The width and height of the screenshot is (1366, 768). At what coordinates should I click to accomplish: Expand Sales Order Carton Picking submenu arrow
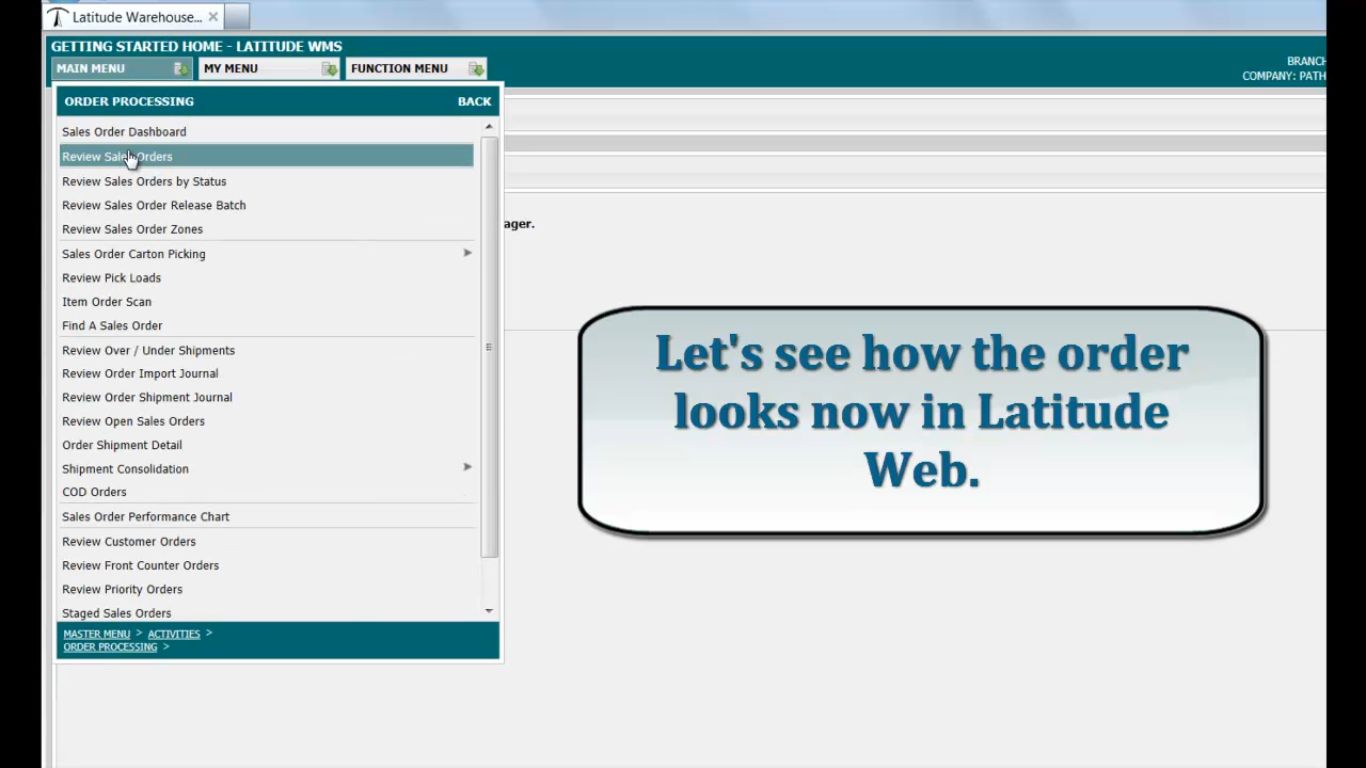467,253
